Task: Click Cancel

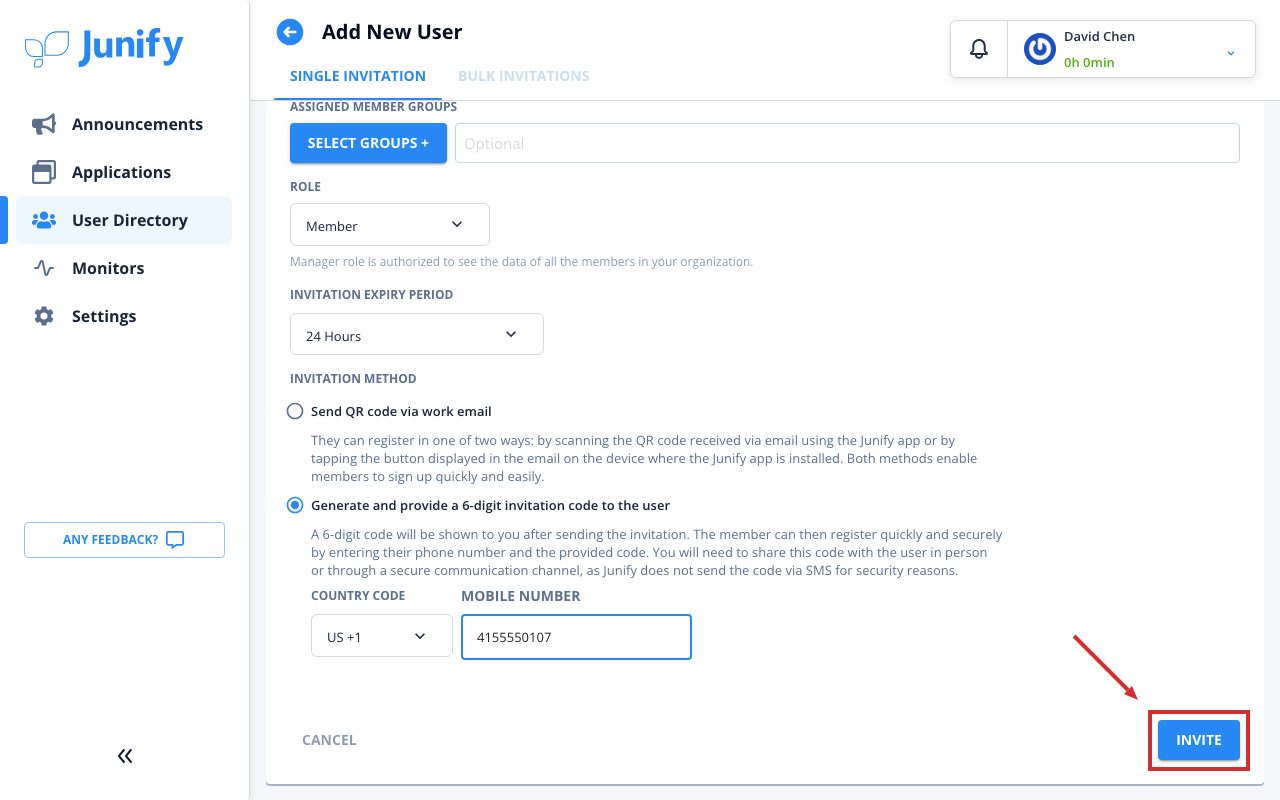Action: [x=329, y=740]
